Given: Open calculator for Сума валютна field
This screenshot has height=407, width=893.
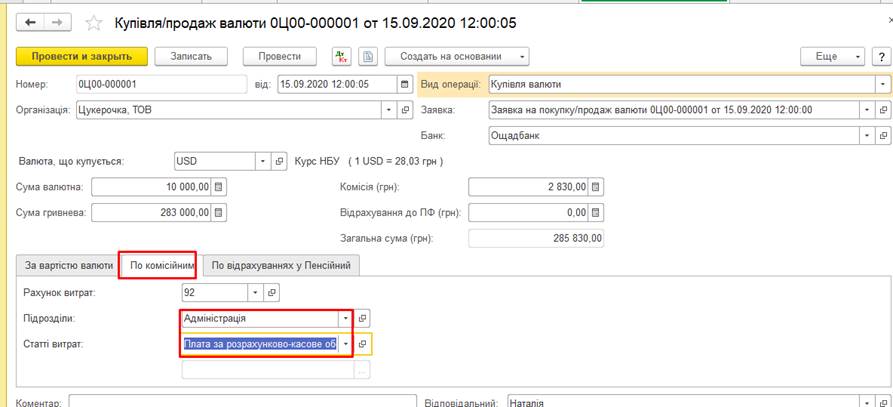Looking at the screenshot, I should click(220, 187).
